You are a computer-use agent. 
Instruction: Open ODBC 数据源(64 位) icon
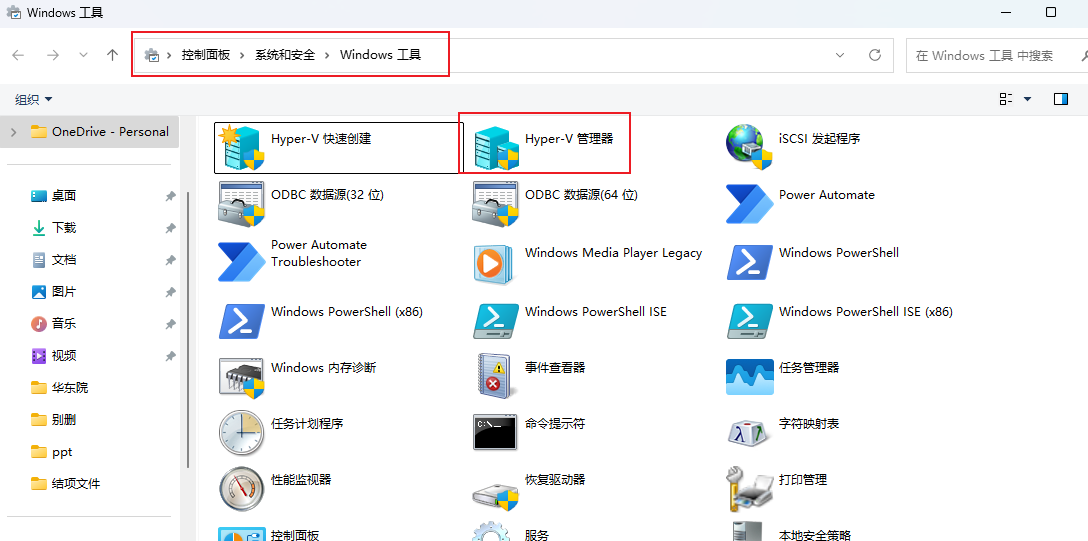tap(495, 204)
